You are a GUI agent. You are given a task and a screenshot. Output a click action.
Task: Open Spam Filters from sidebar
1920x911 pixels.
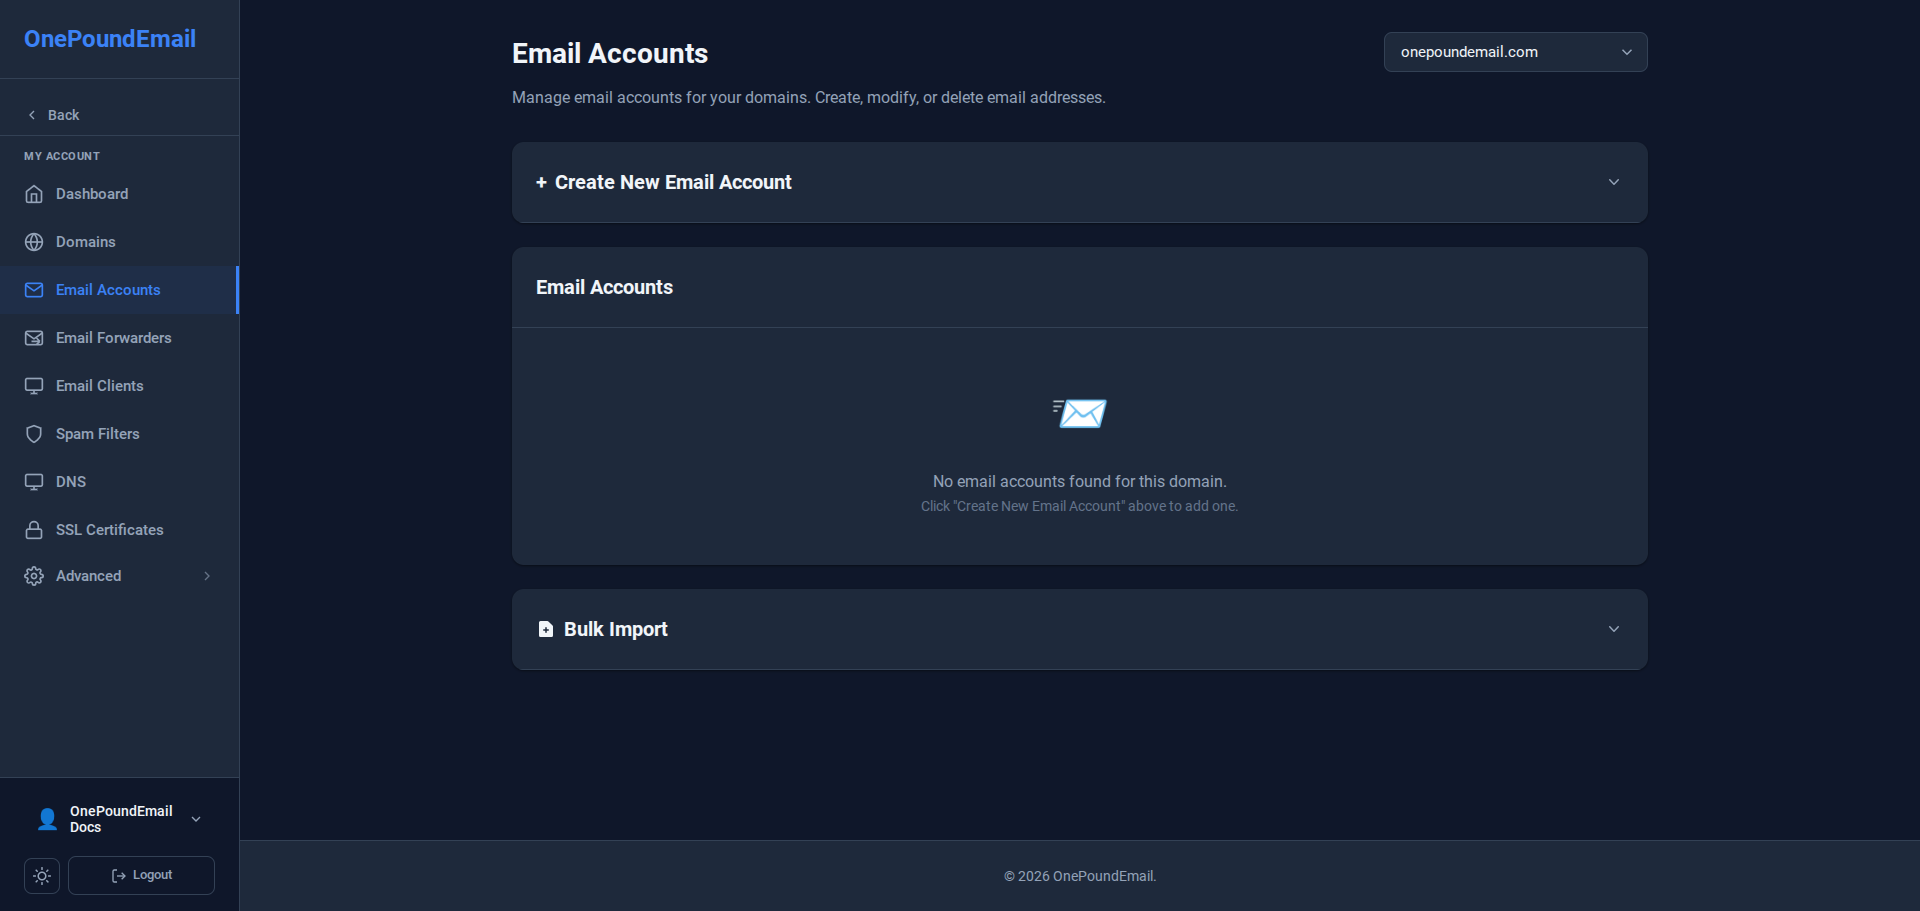(97, 434)
